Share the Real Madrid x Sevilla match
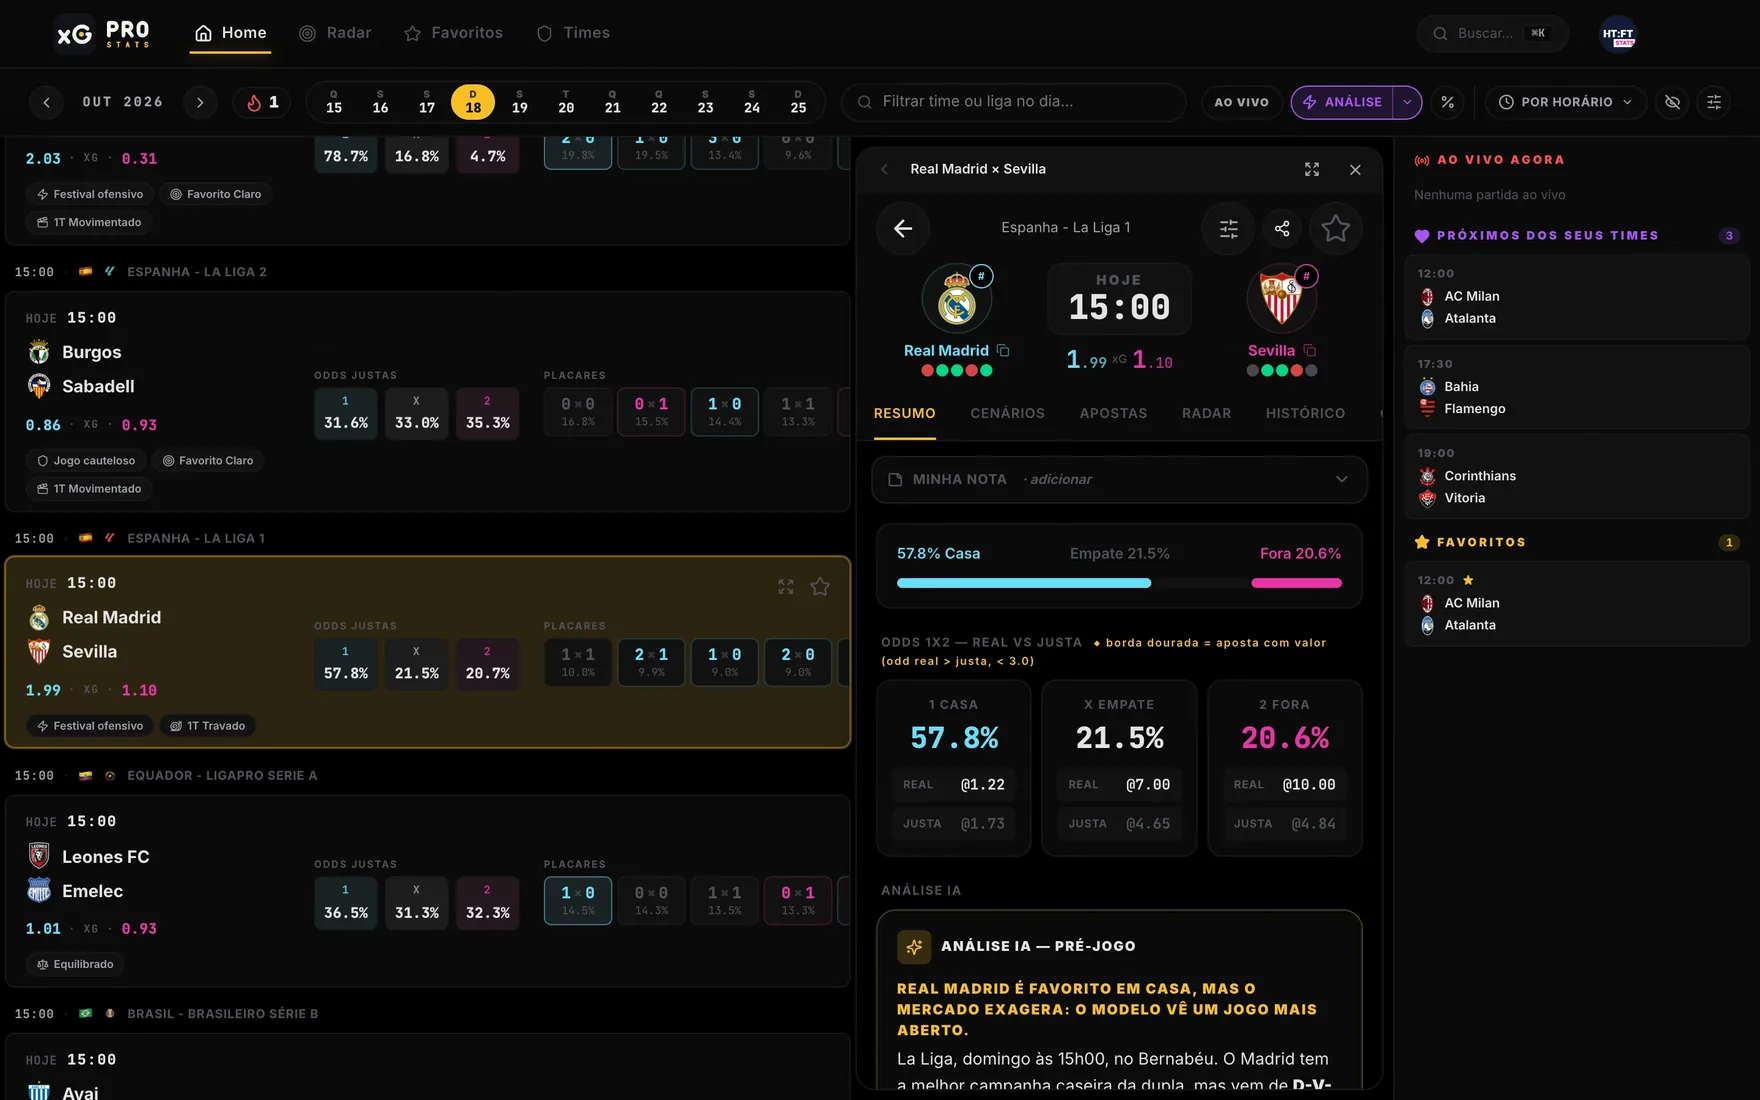This screenshot has height=1100, width=1760. pyautogui.click(x=1282, y=229)
